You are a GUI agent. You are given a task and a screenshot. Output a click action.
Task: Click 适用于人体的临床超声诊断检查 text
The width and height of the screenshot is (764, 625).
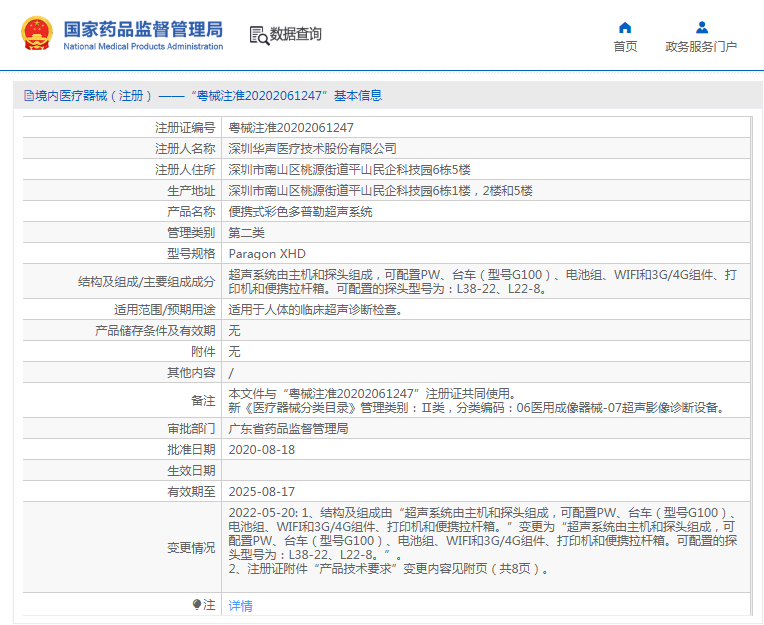click(316, 309)
